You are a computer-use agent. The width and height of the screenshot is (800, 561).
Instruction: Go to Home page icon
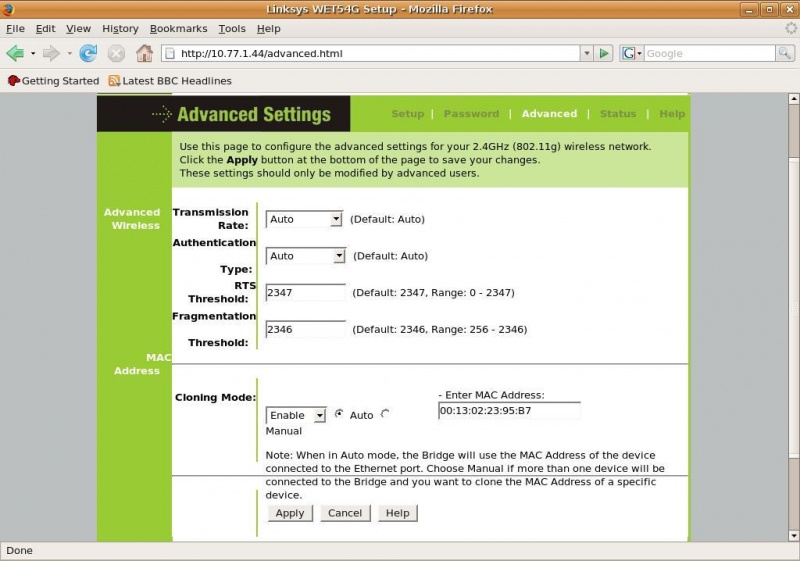tap(144, 53)
